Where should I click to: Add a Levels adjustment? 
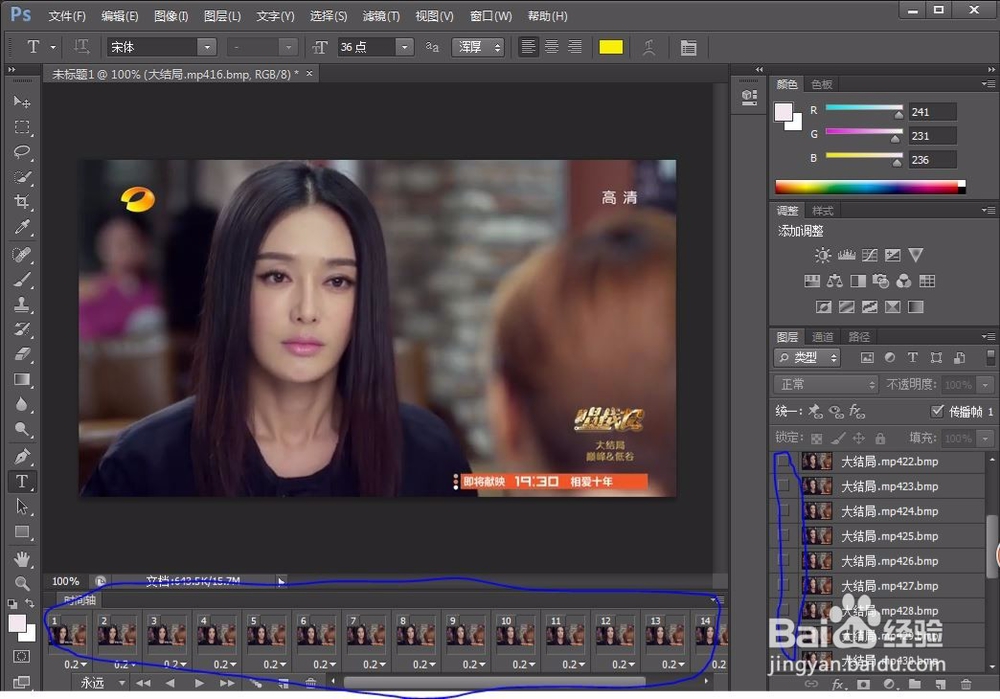(x=846, y=255)
